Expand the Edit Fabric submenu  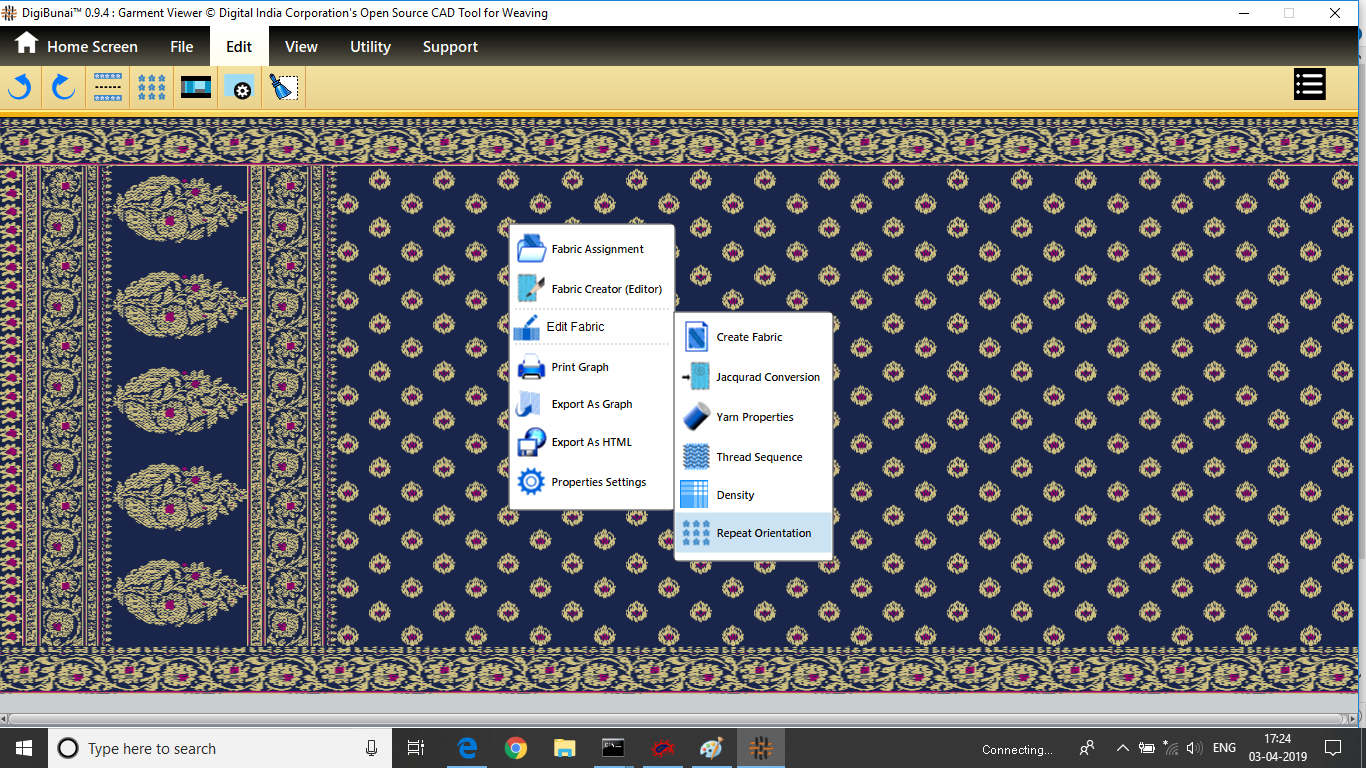(575, 327)
